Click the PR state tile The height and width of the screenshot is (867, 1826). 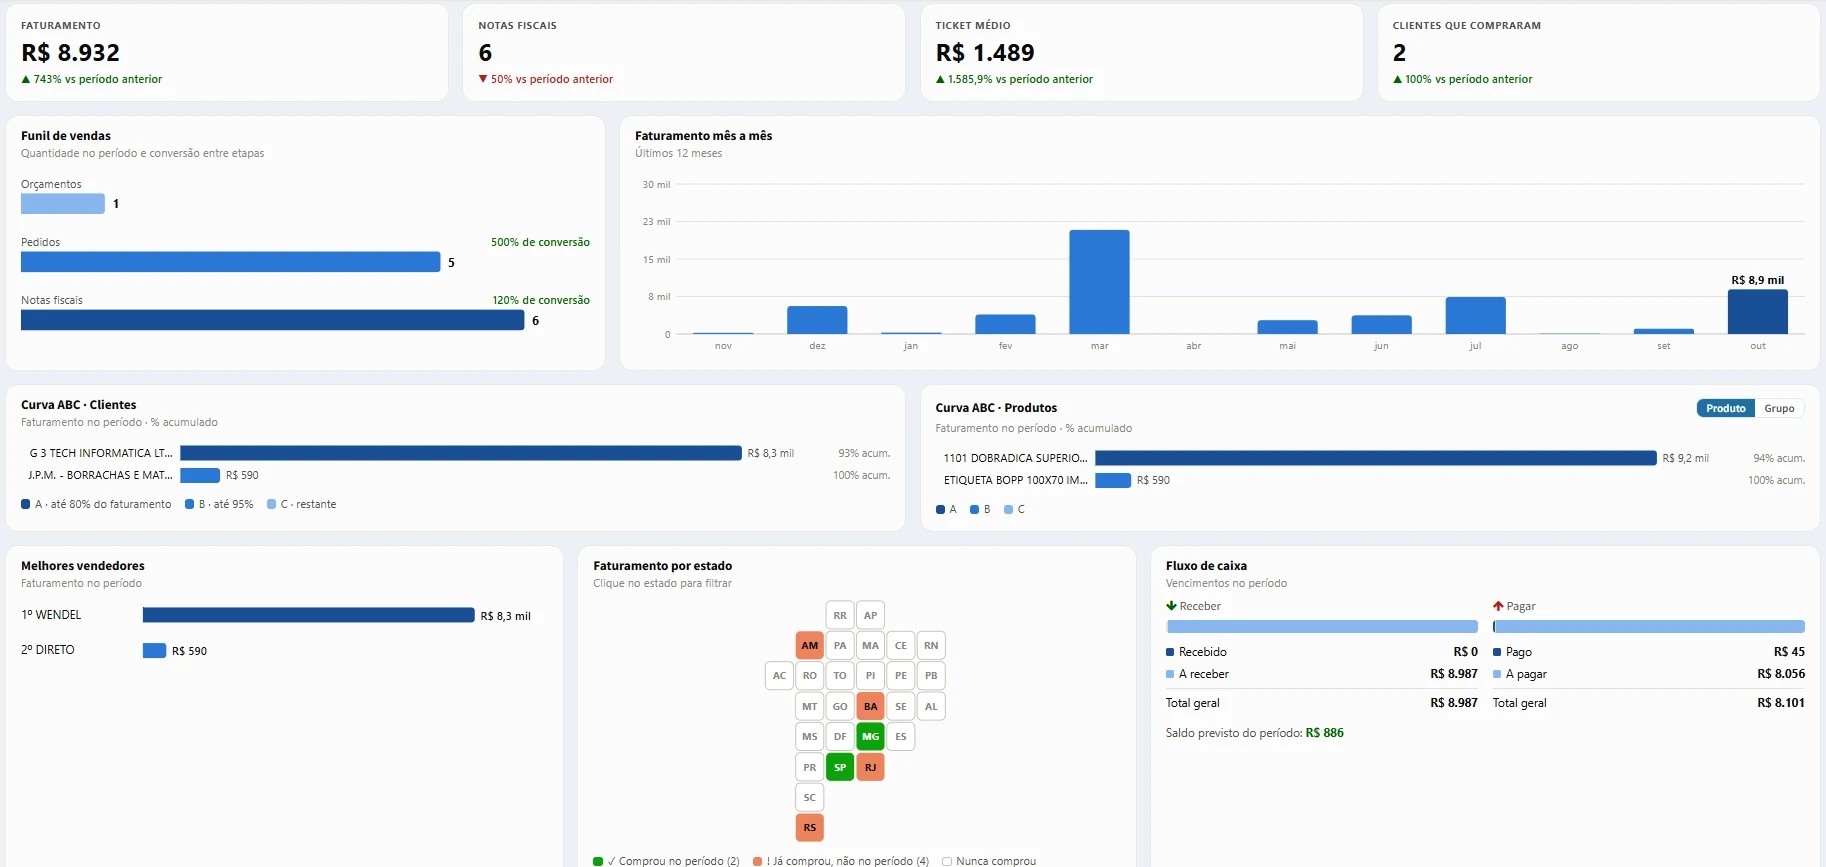click(810, 767)
